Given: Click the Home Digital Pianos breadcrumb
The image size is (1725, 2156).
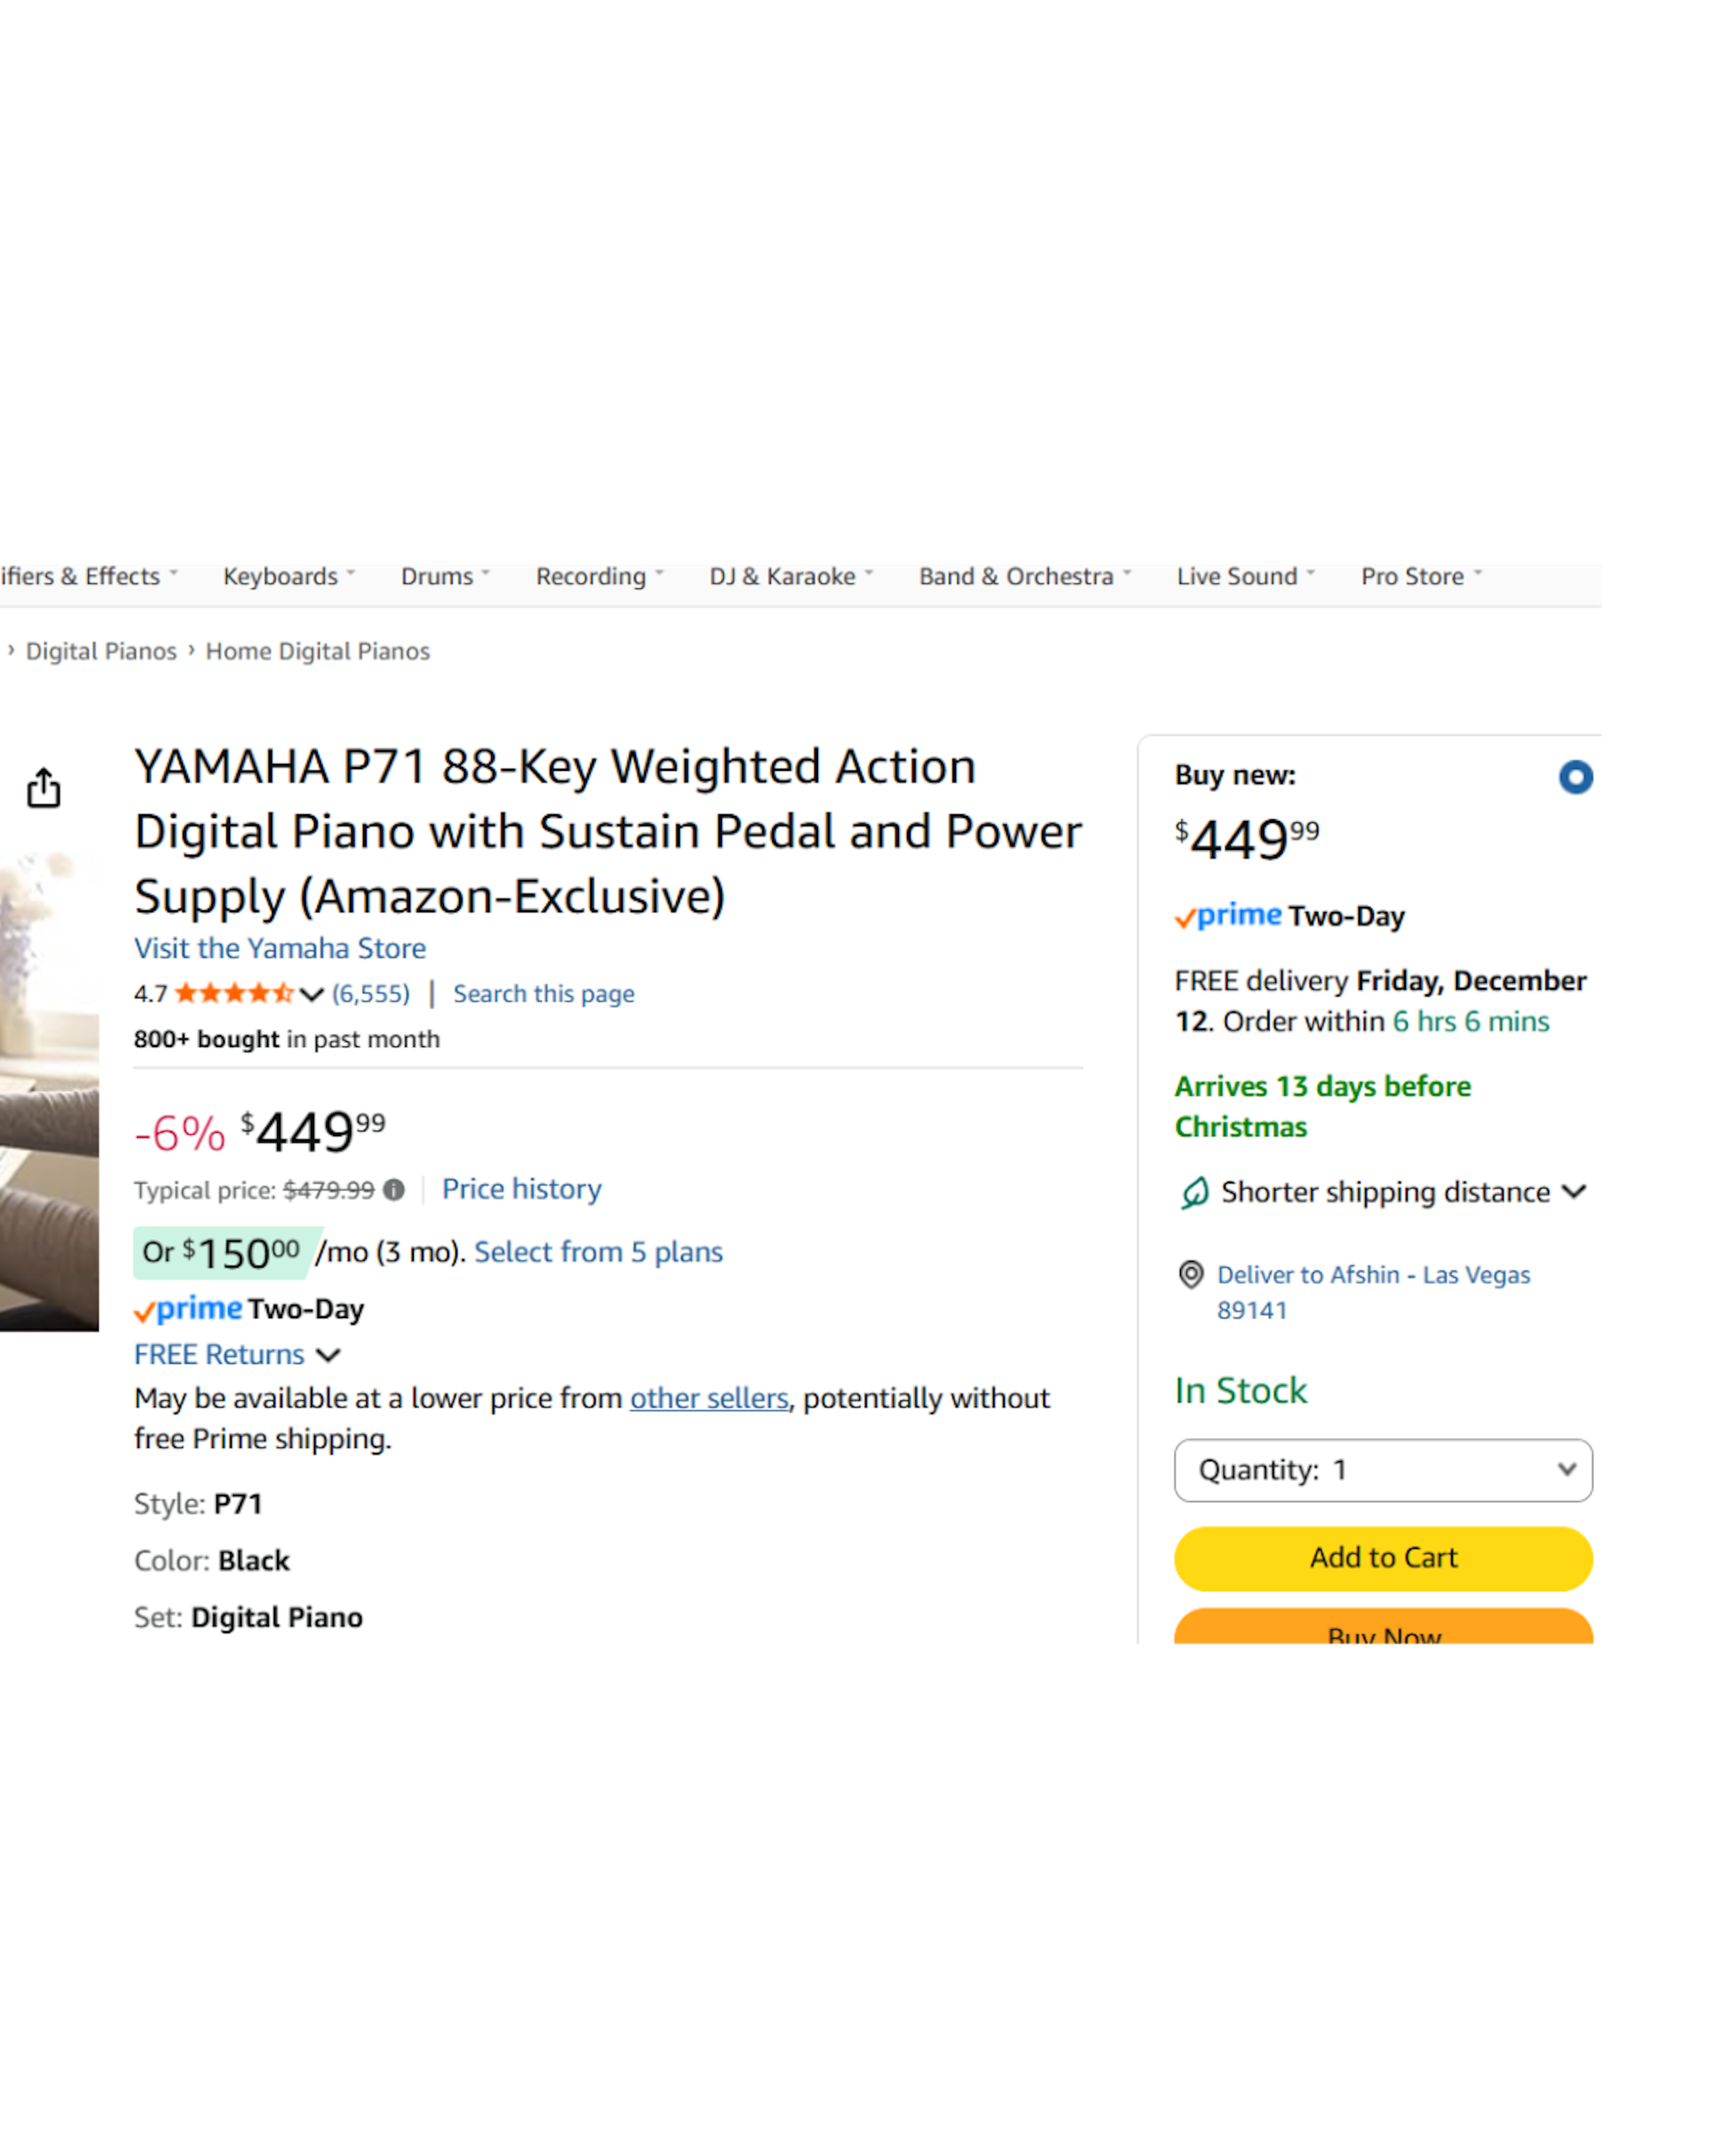Looking at the screenshot, I should pyautogui.click(x=317, y=651).
